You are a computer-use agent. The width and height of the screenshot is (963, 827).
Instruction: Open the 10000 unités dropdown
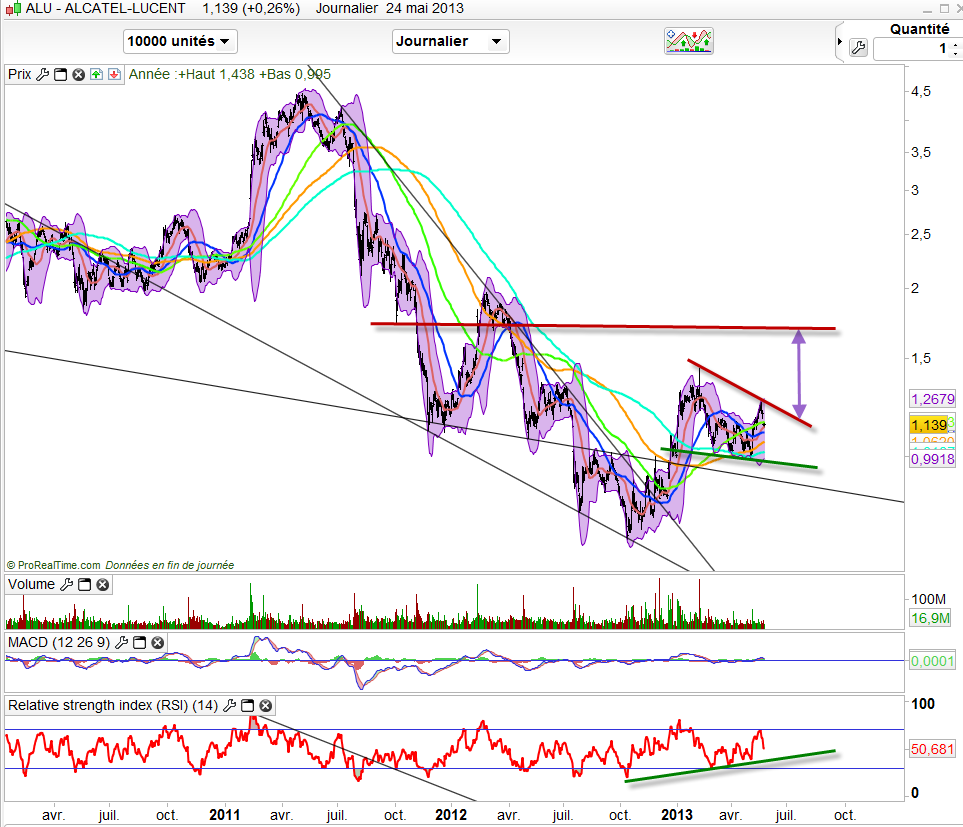[180, 41]
